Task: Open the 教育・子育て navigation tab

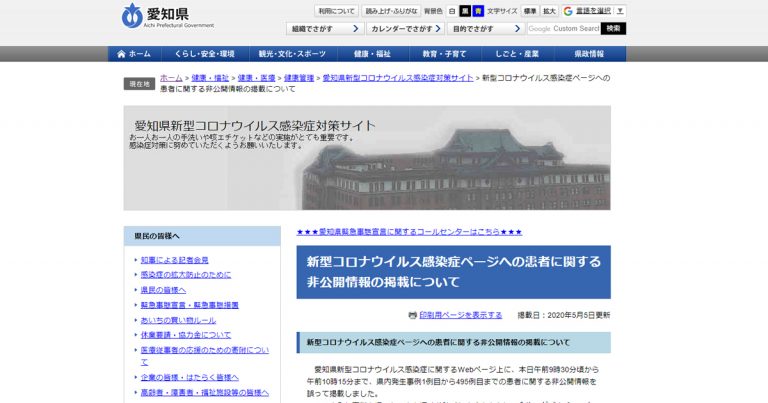Action: pyautogui.click(x=445, y=54)
